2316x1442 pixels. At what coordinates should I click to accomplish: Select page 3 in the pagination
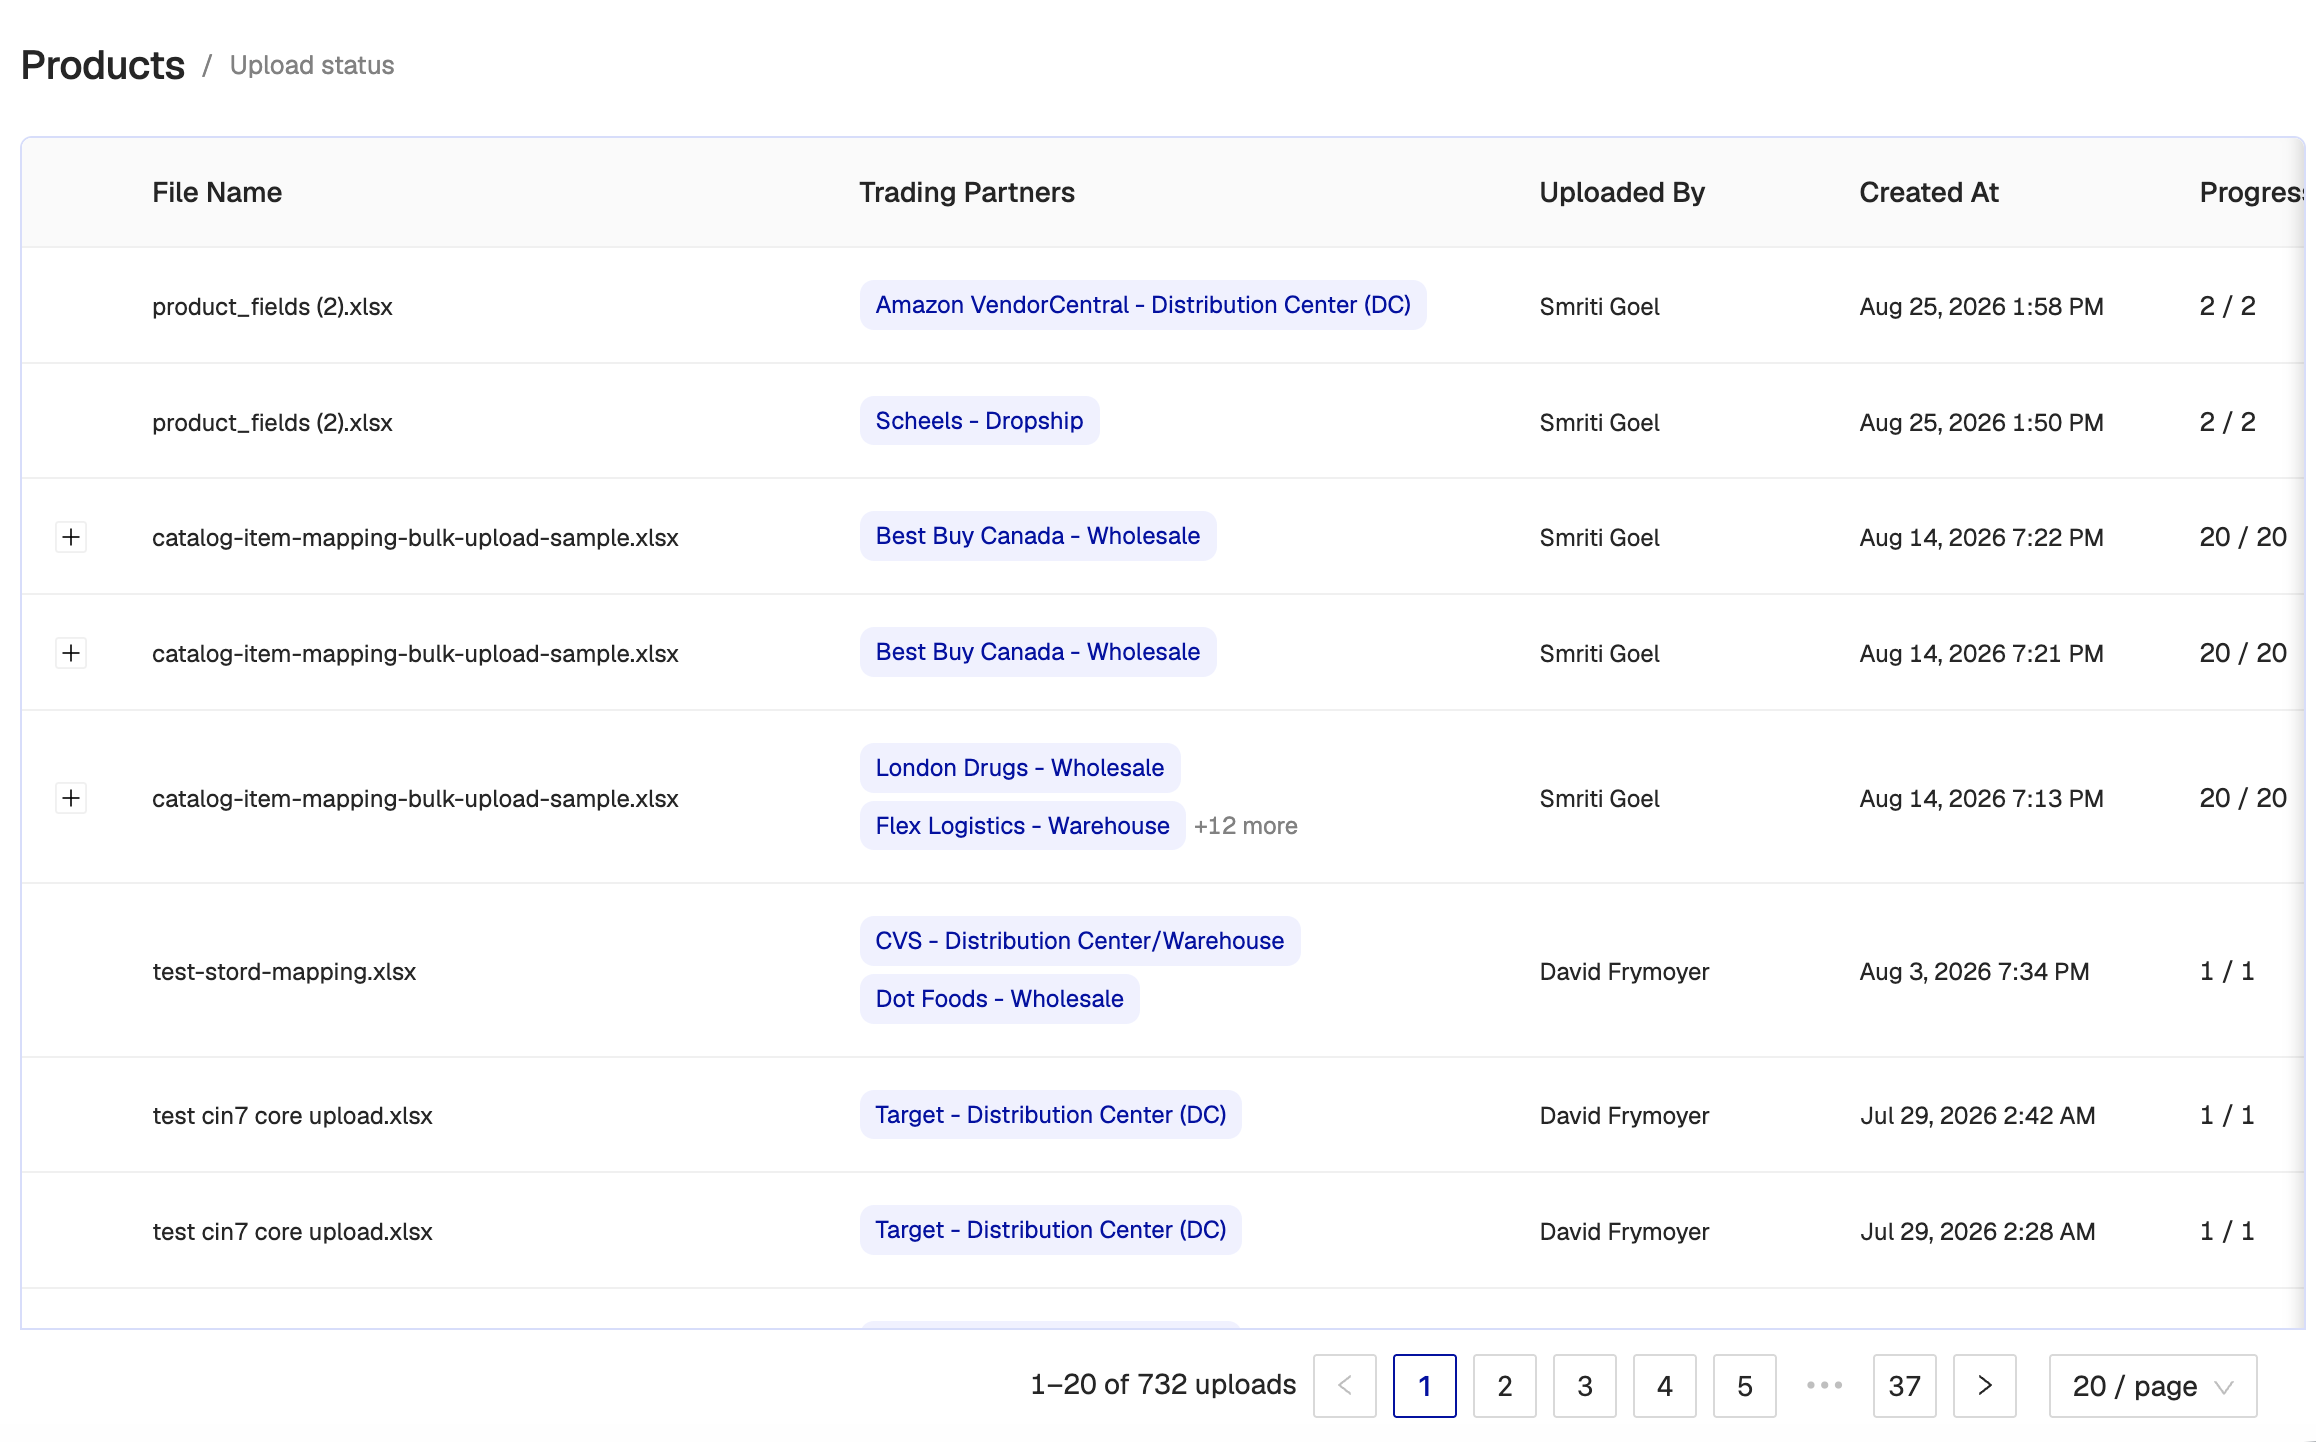(x=1584, y=1386)
